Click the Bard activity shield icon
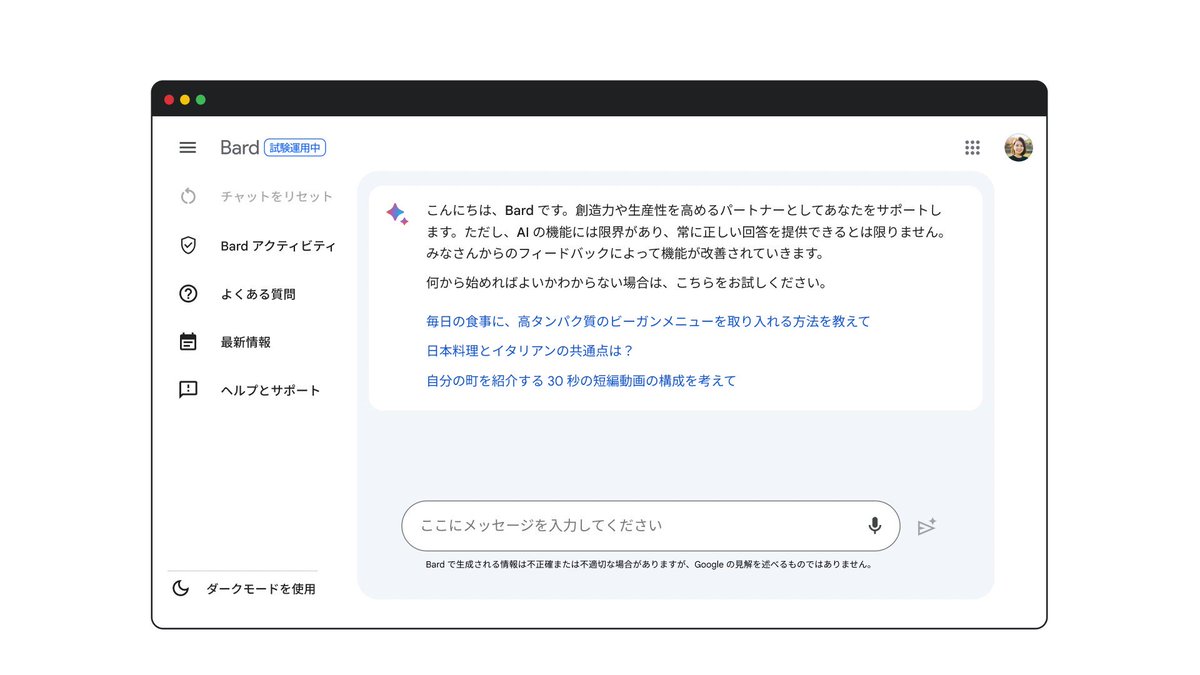 click(x=188, y=245)
